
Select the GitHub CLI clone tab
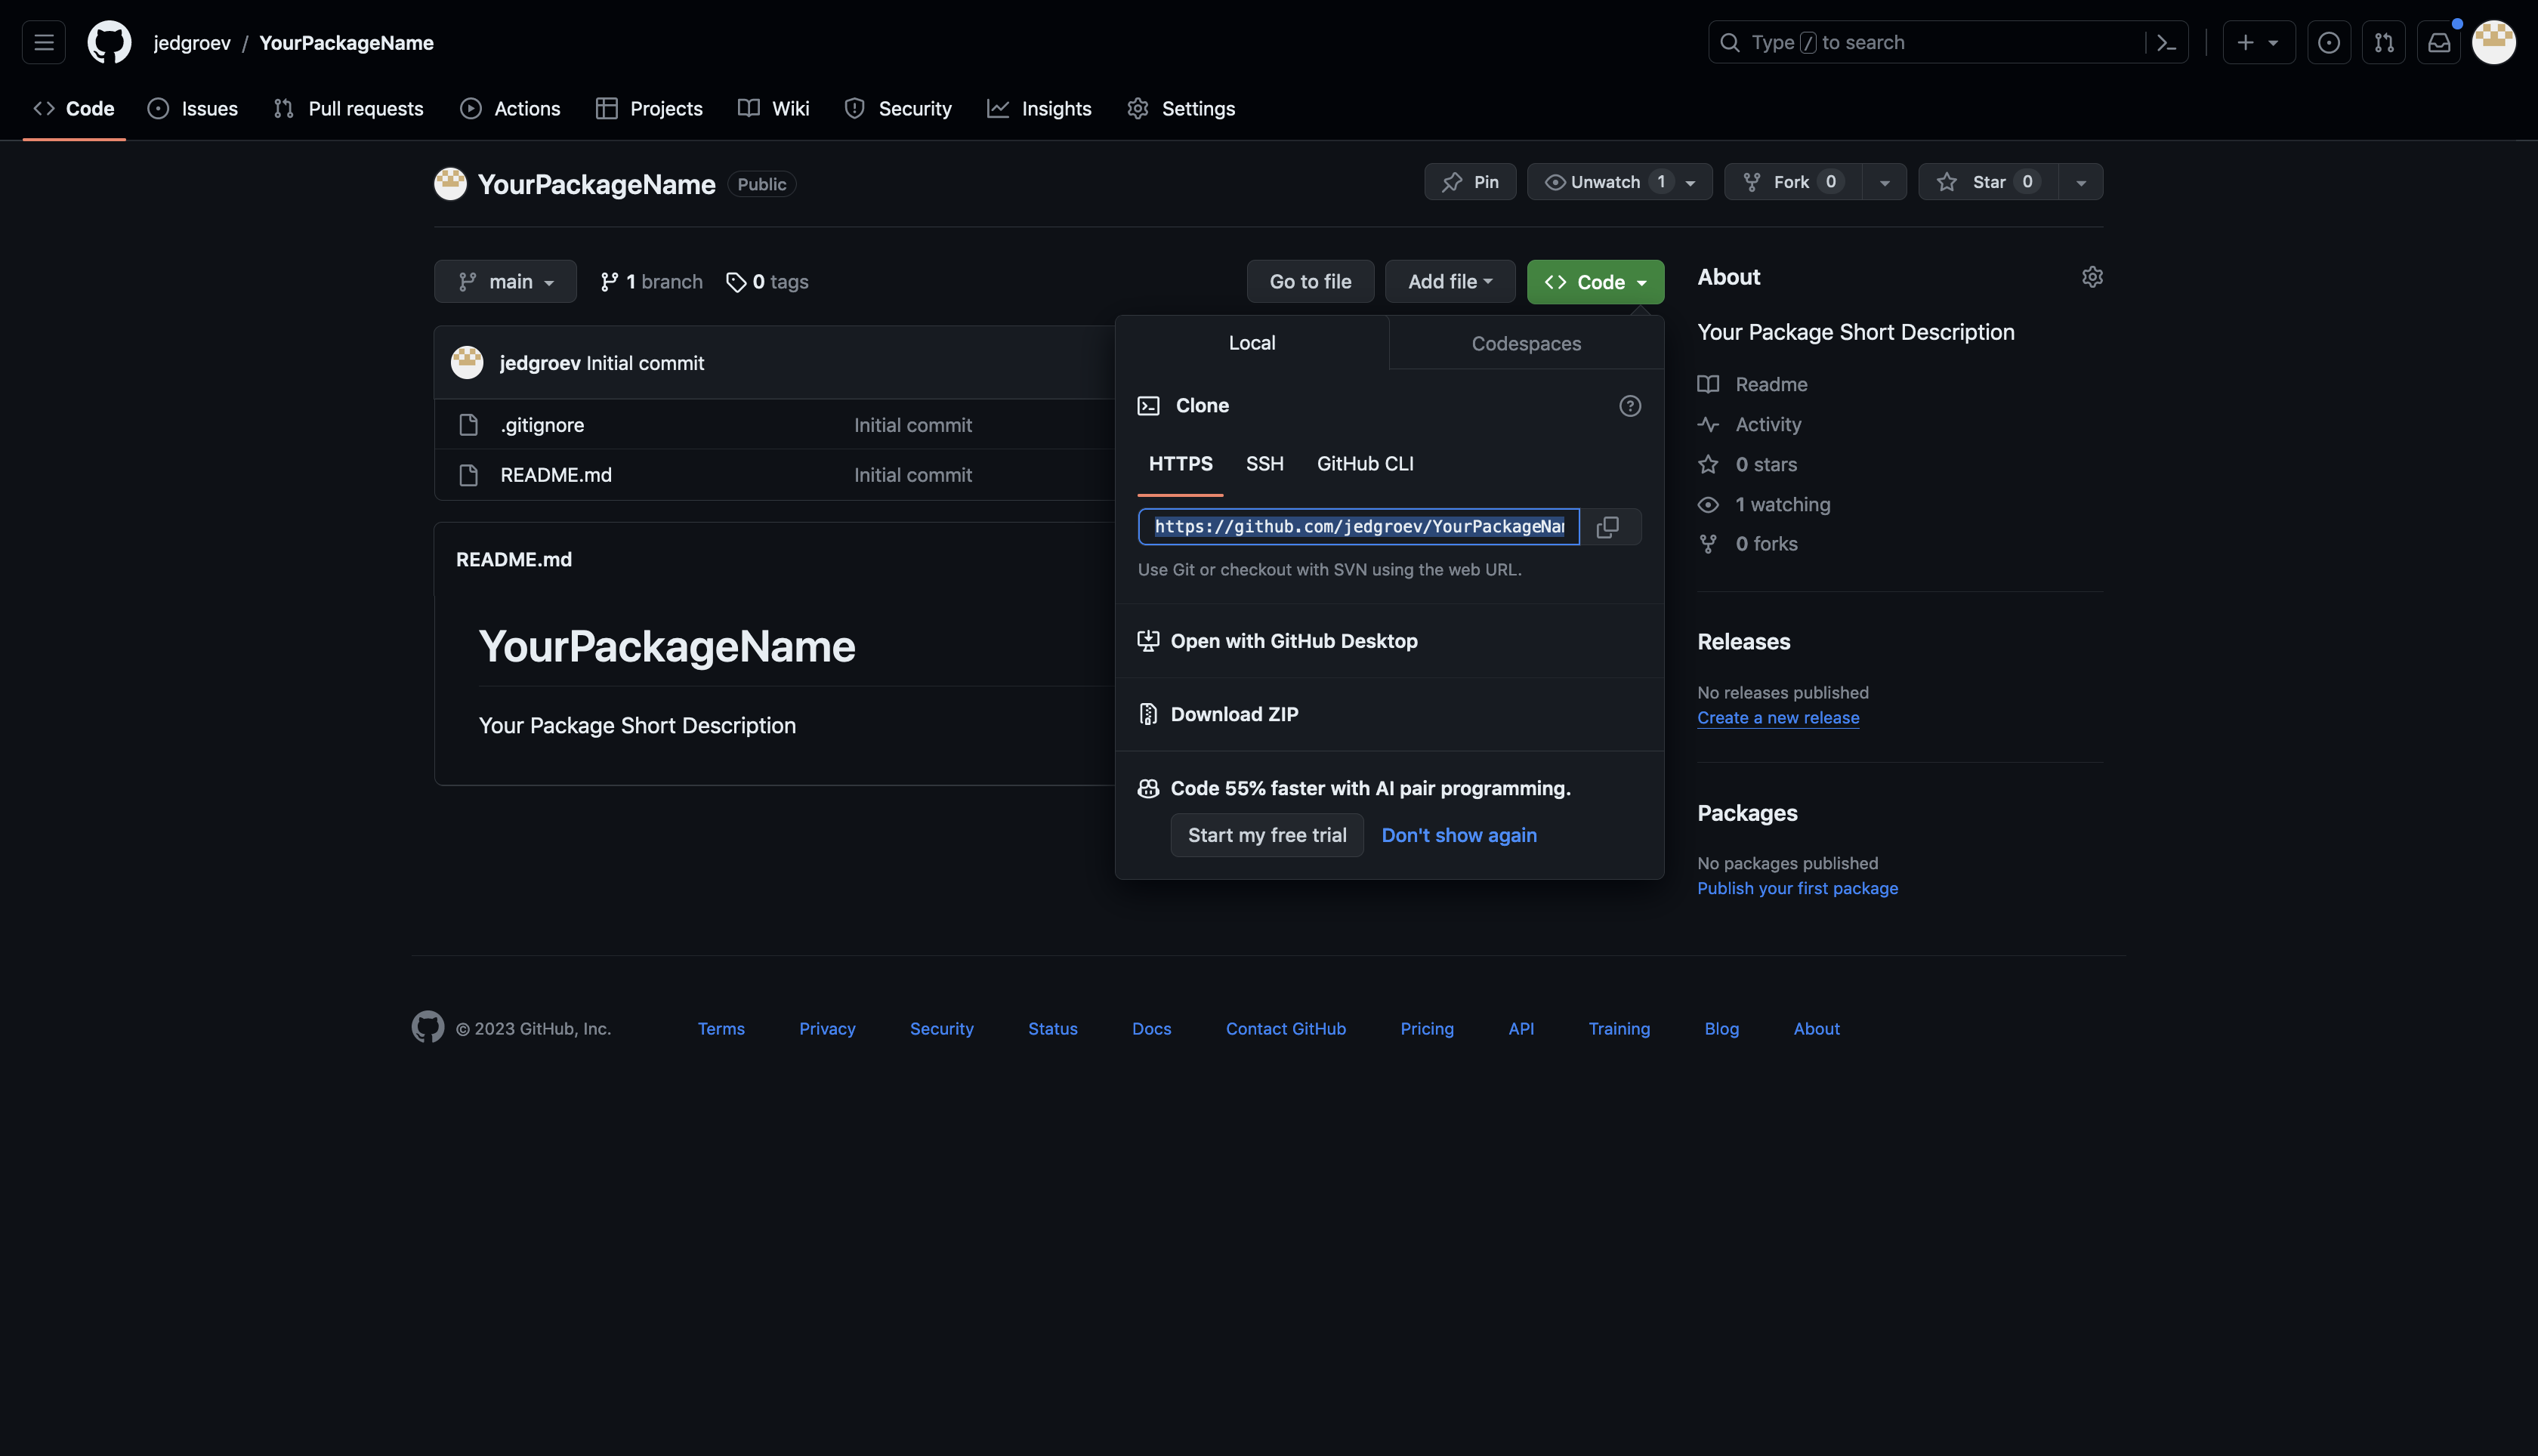click(x=1365, y=464)
